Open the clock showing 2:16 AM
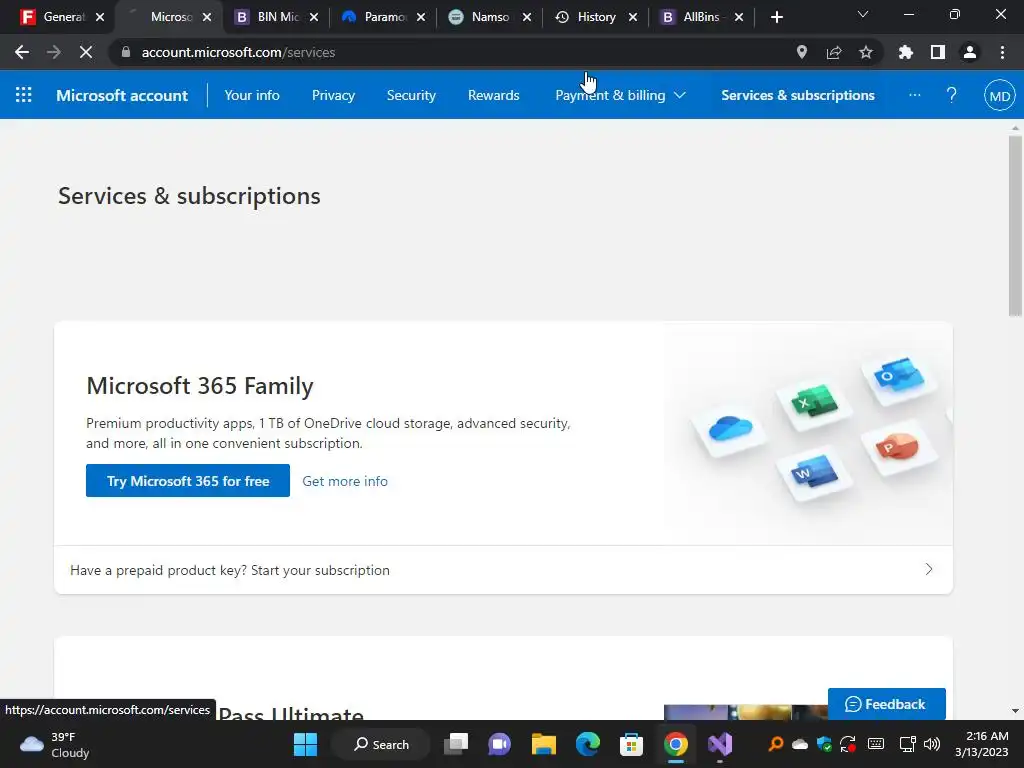This screenshot has width=1024, height=768. (982, 744)
